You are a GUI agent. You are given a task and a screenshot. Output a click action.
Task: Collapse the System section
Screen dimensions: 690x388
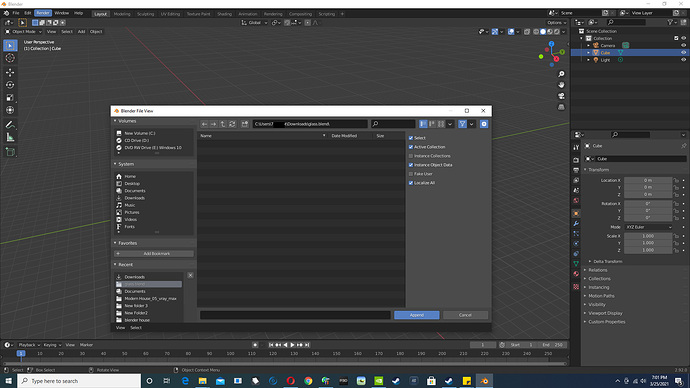tap(125, 164)
